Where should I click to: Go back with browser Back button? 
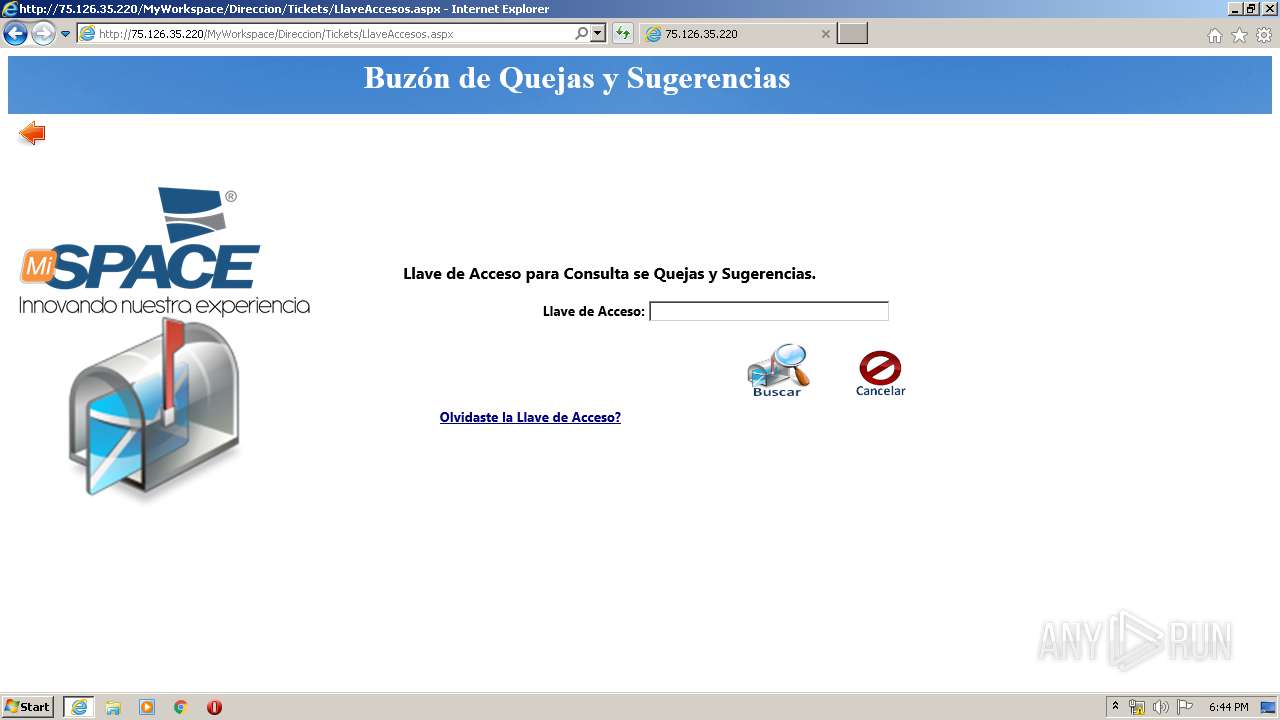click(16, 34)
